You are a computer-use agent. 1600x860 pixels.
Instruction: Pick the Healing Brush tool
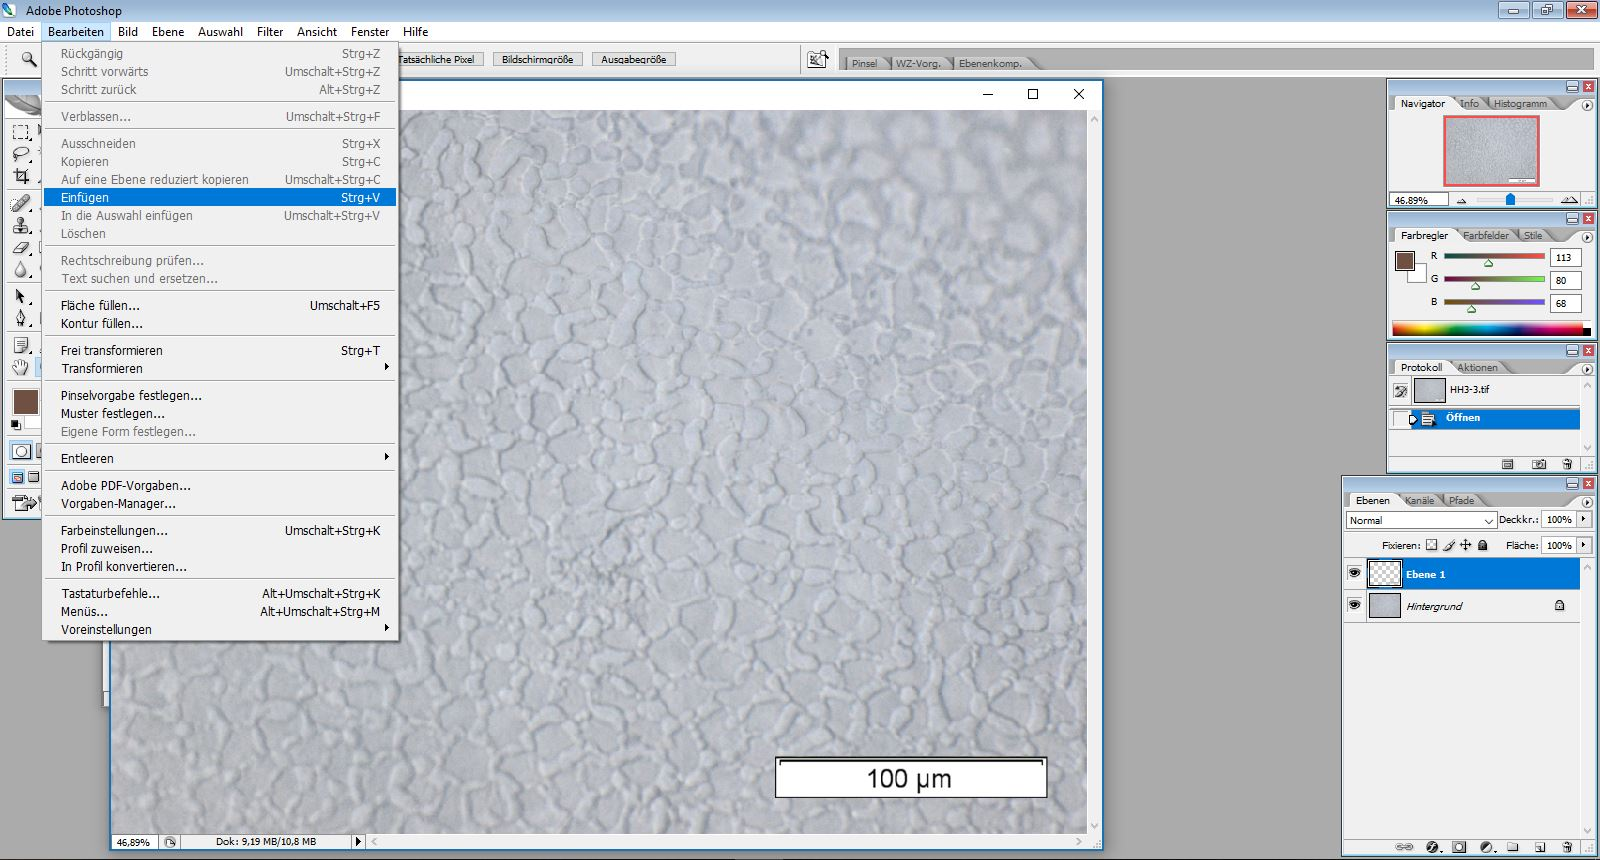21,204
